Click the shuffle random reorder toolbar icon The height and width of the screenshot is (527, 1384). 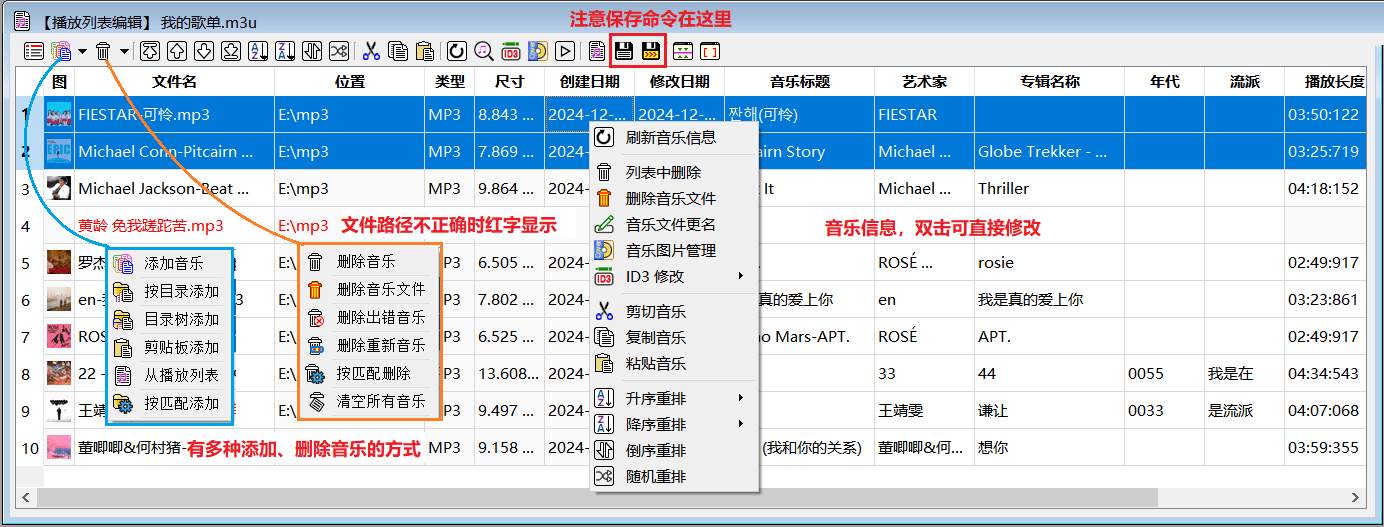click(x=339, y=51)
